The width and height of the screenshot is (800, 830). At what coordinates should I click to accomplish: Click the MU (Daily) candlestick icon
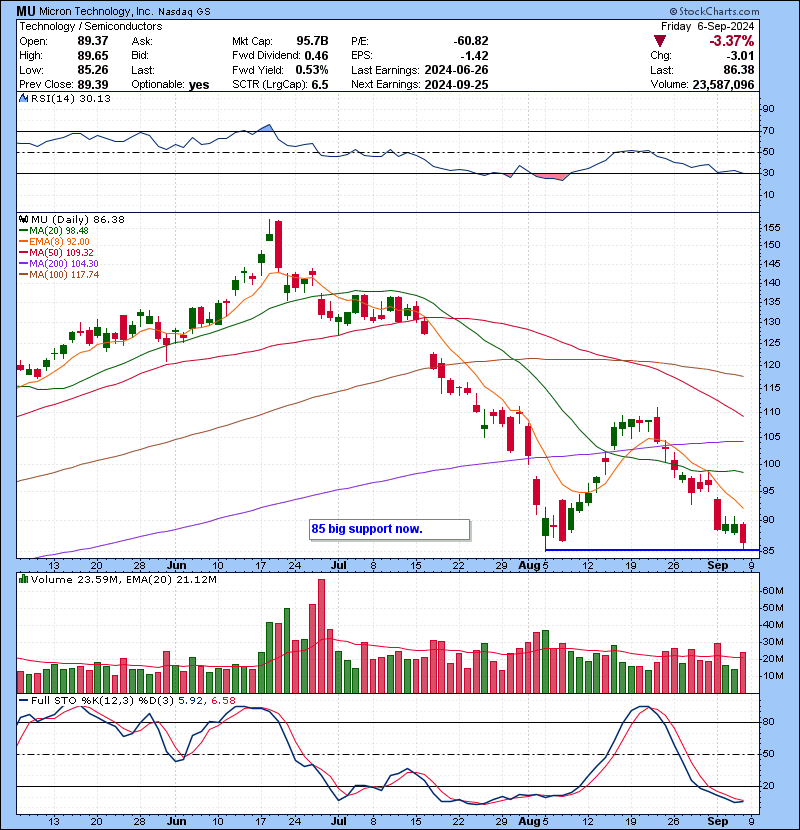[x=23, y=219]
